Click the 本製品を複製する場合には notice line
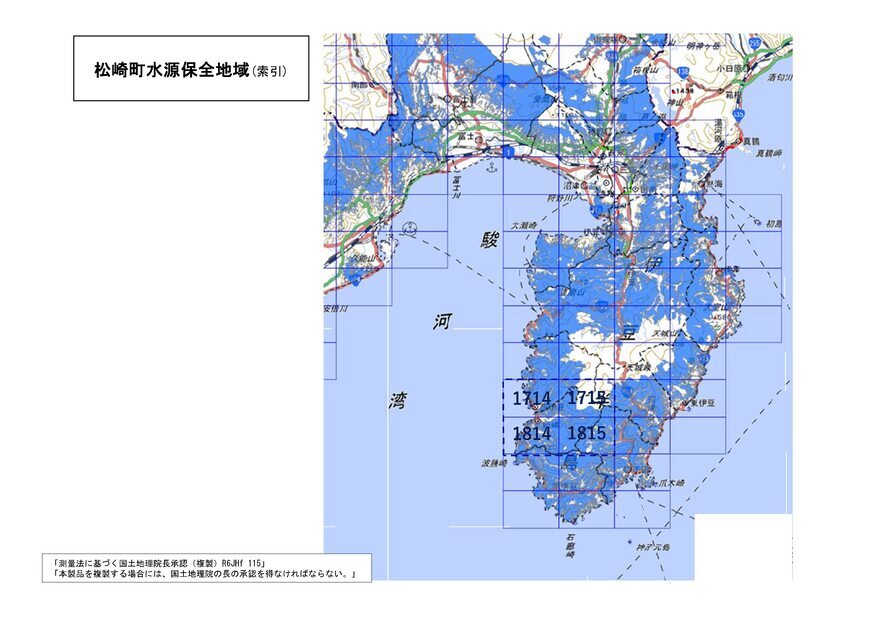877x620 pixels. pos(205,574)
